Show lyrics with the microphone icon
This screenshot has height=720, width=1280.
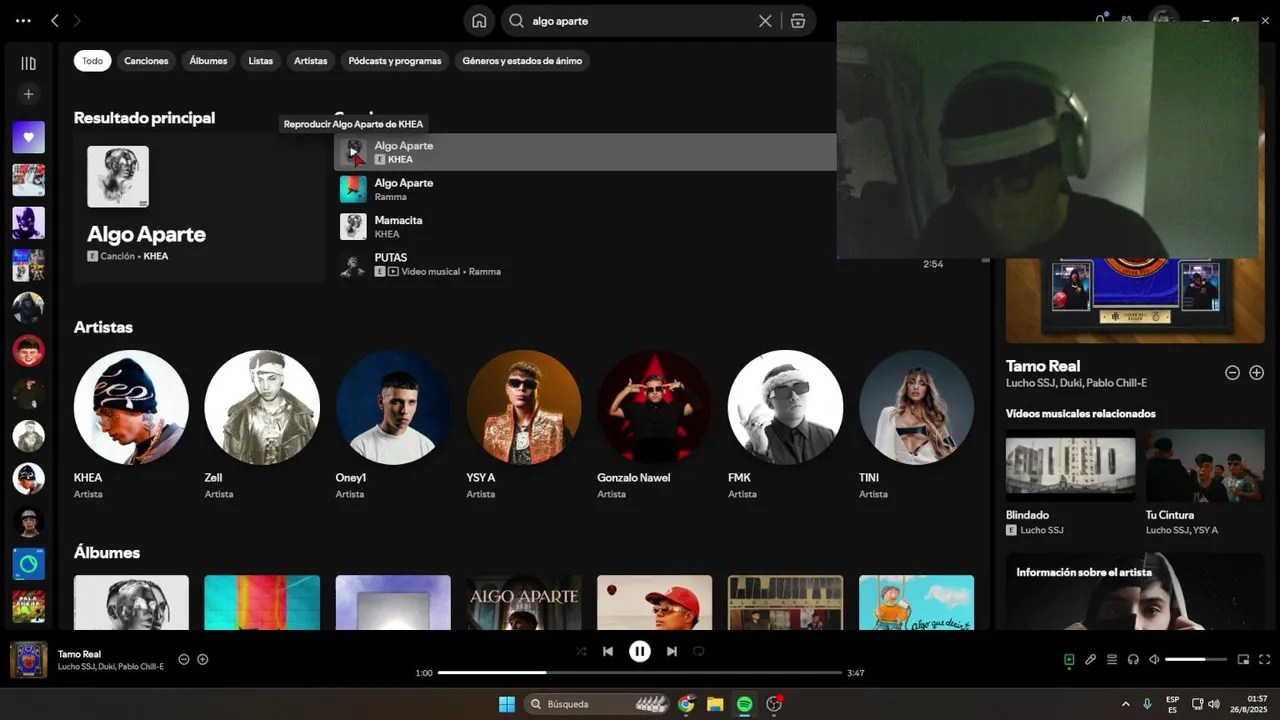point(1091,659)
